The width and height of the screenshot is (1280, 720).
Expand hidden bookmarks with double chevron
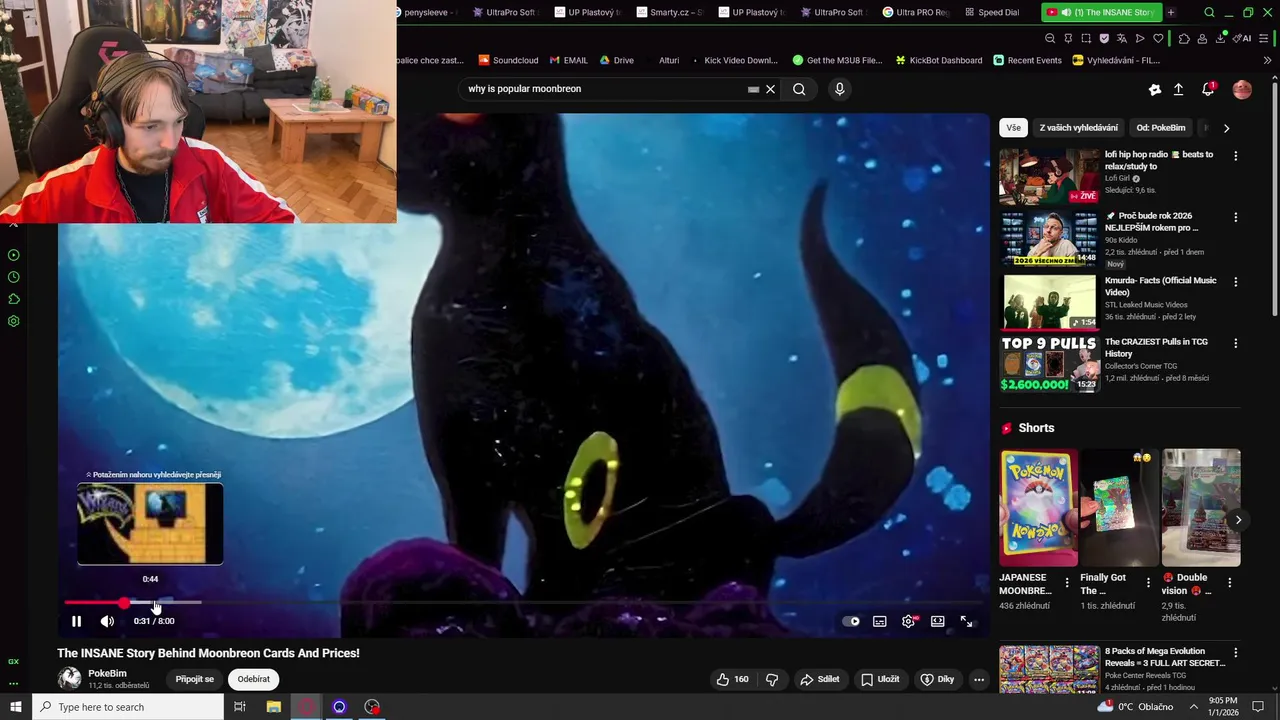pyautogui.click(x=1267, y=60)
